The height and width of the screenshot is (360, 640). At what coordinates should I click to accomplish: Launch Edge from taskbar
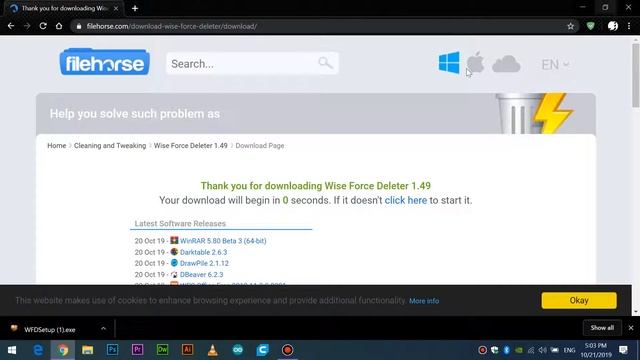point(38,350)
